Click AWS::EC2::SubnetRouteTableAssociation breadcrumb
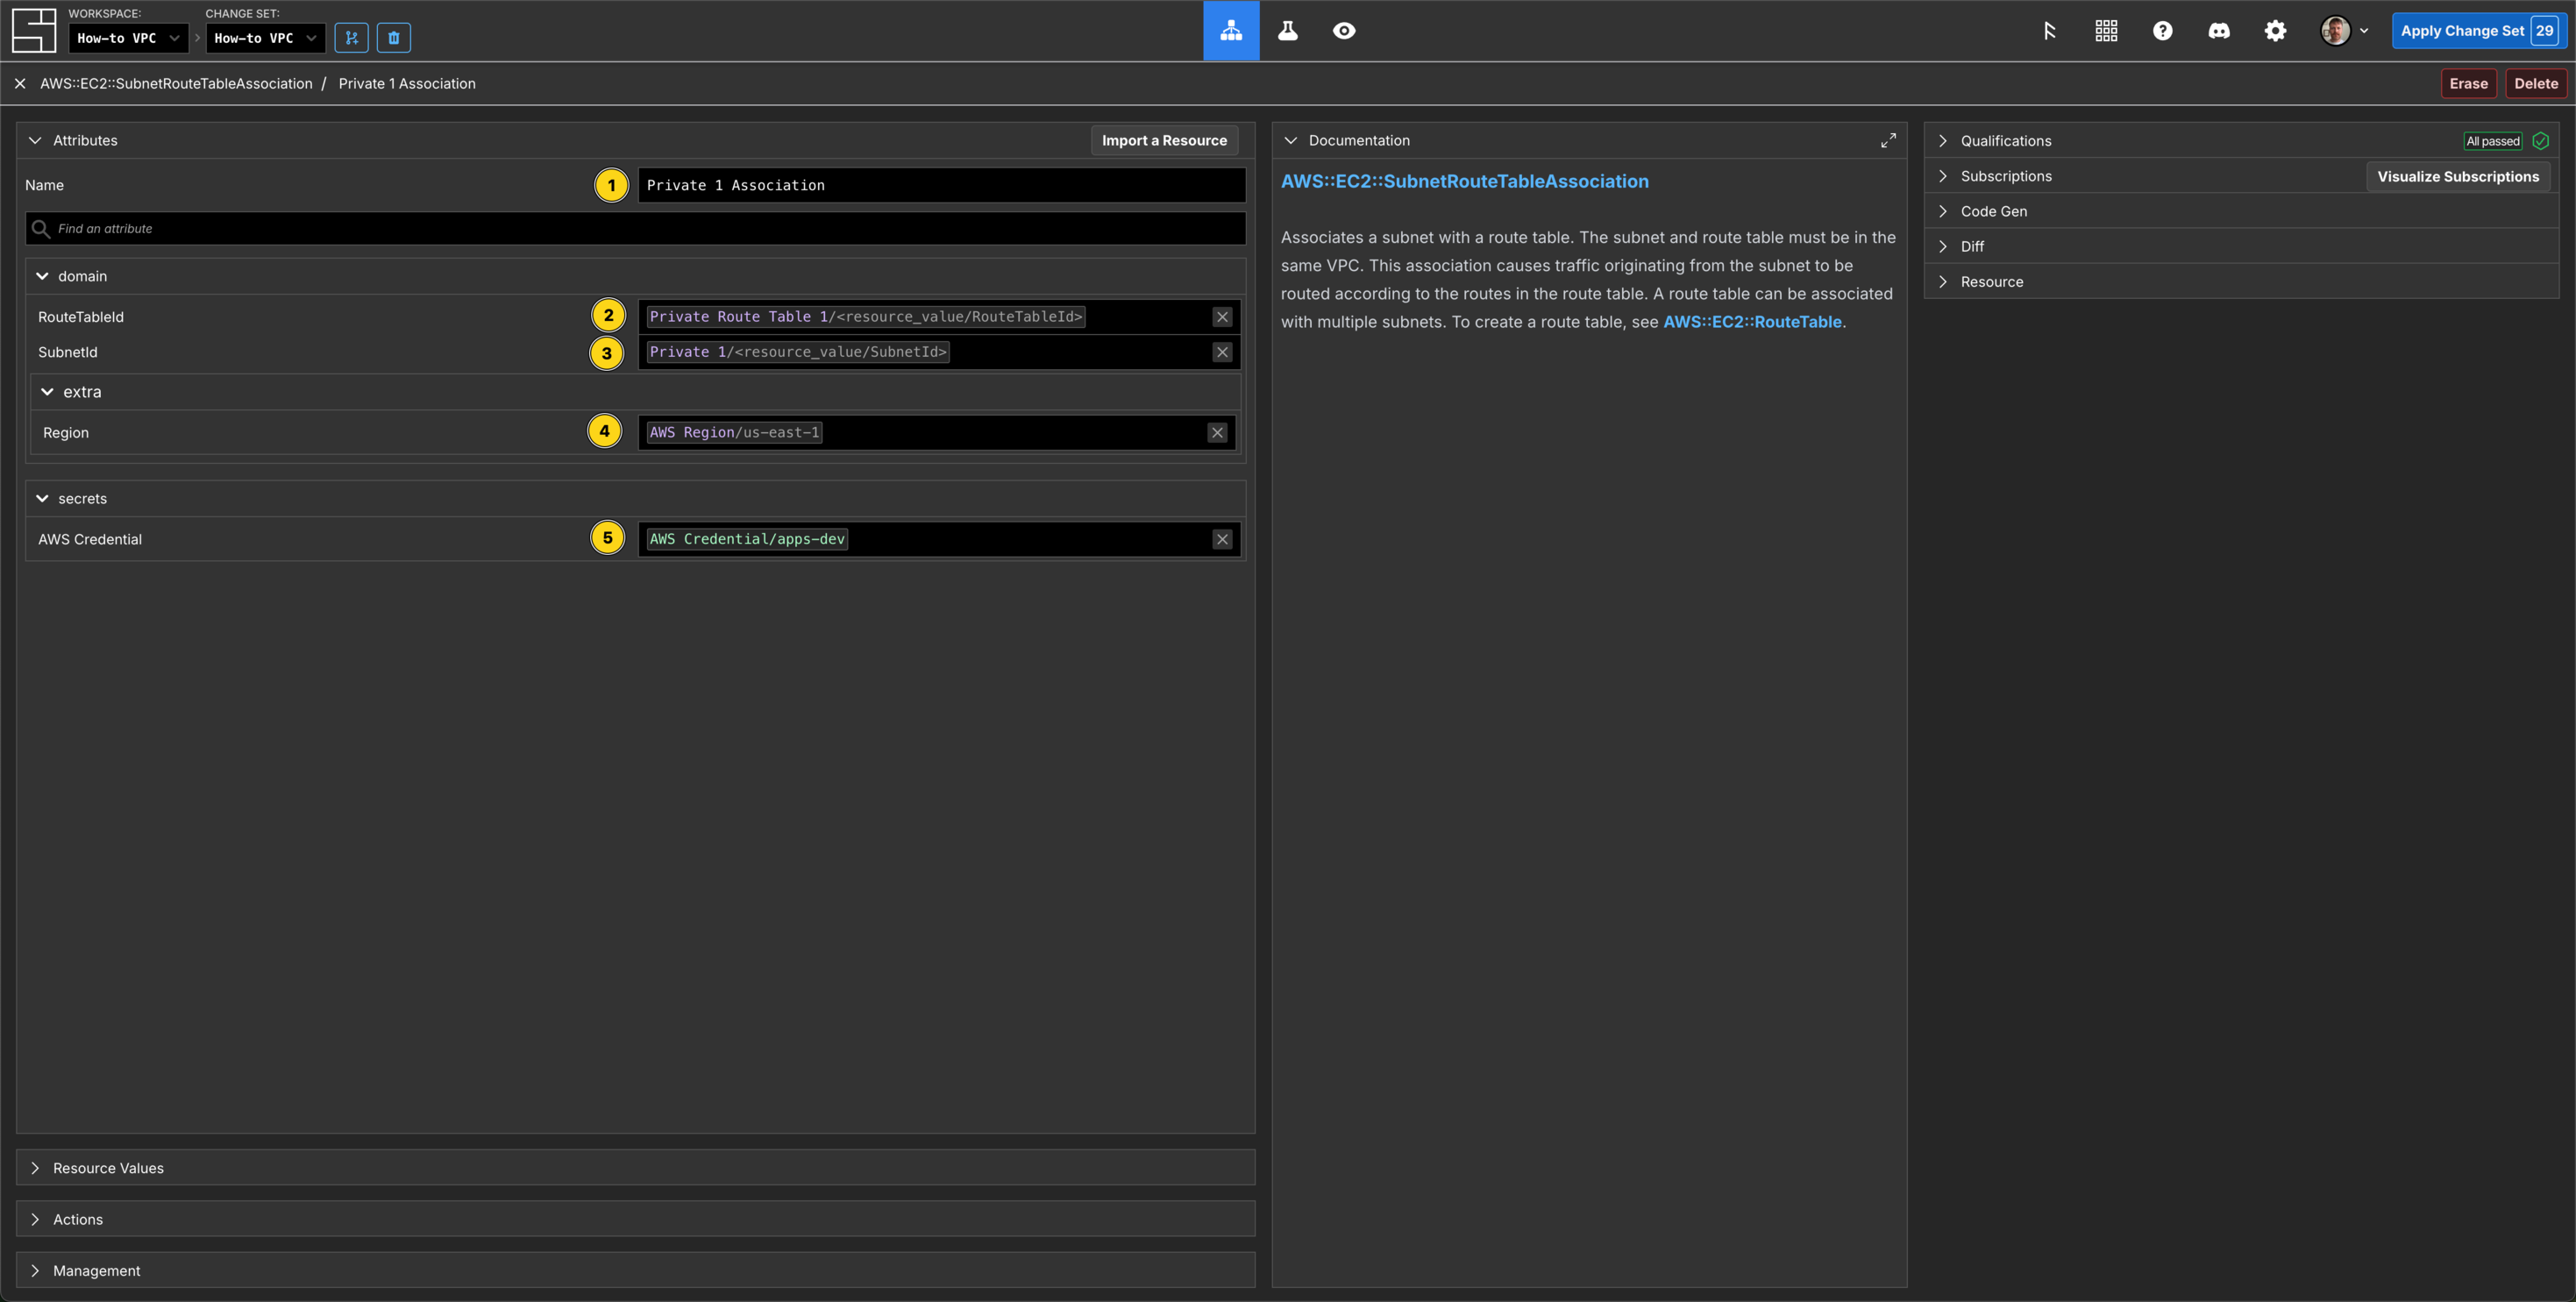The width and height of the screenshot is (2576, 1302). tap(176, 84)
